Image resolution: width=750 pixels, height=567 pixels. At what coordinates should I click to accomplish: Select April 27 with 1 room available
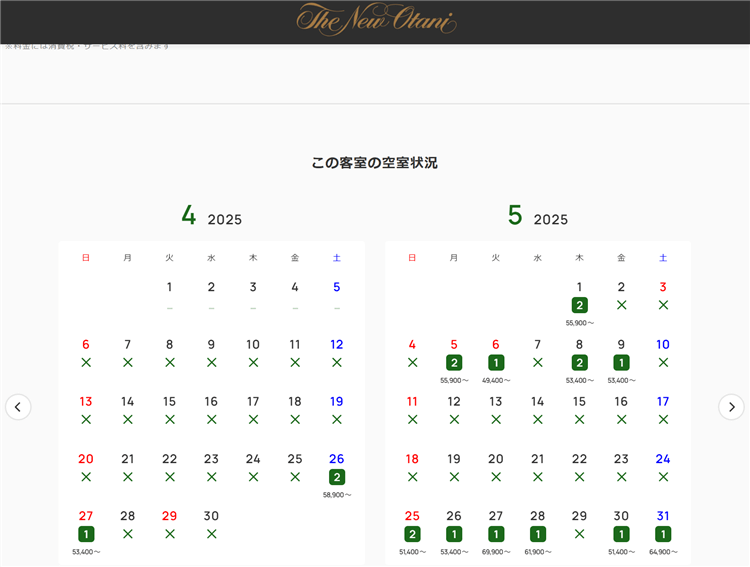[x=86, y=534]
